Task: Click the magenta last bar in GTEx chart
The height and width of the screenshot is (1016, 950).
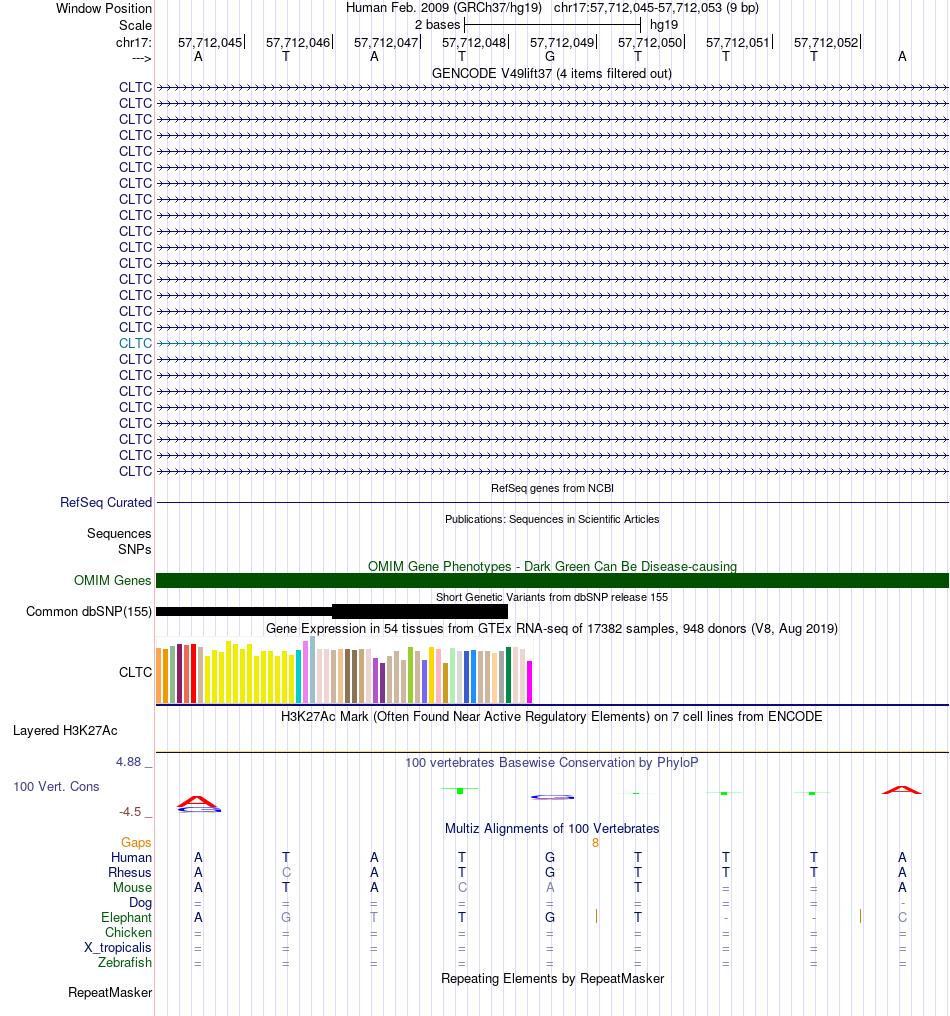Action: tap(529, 682)
